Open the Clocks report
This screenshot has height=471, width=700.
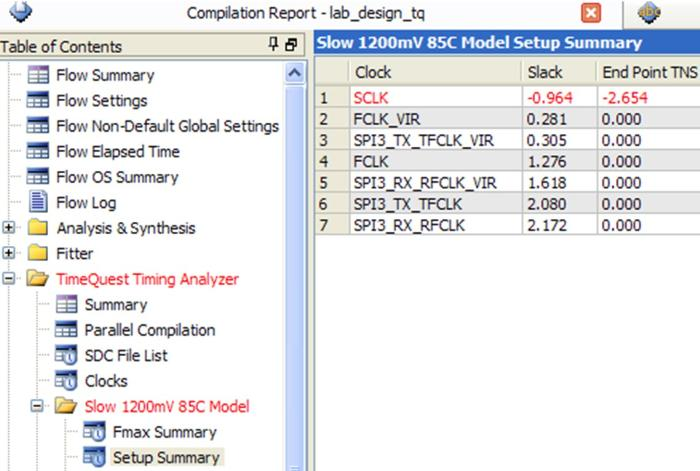pos(106,381)
